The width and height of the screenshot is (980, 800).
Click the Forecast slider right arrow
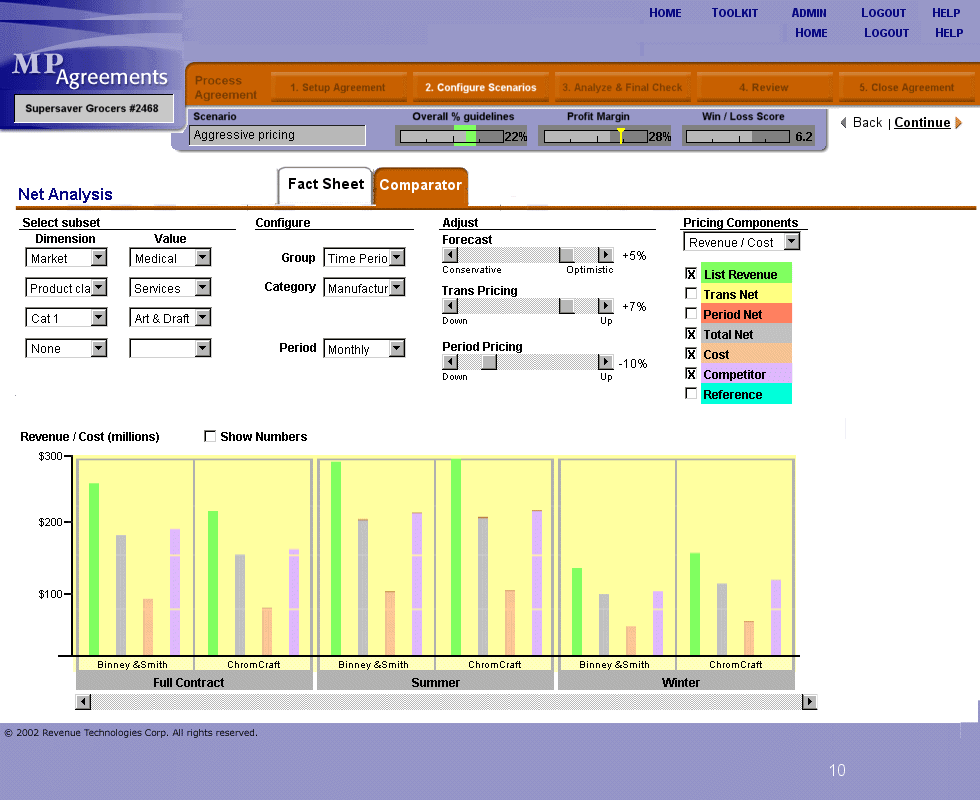(x=605, y=256)
